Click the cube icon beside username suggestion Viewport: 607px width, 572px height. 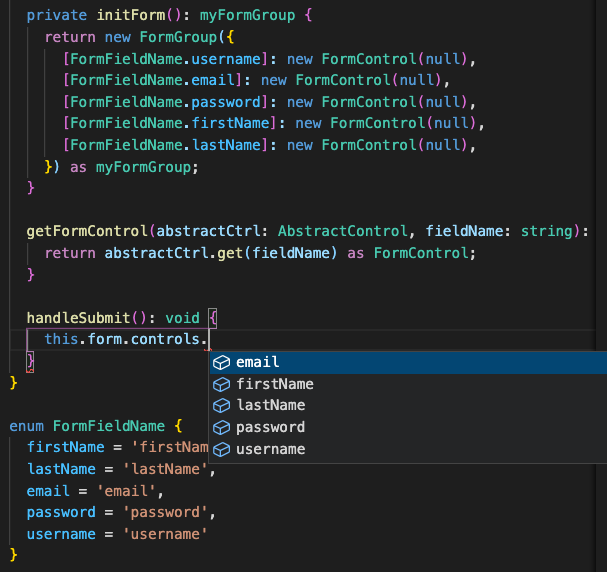coord(221,449)
